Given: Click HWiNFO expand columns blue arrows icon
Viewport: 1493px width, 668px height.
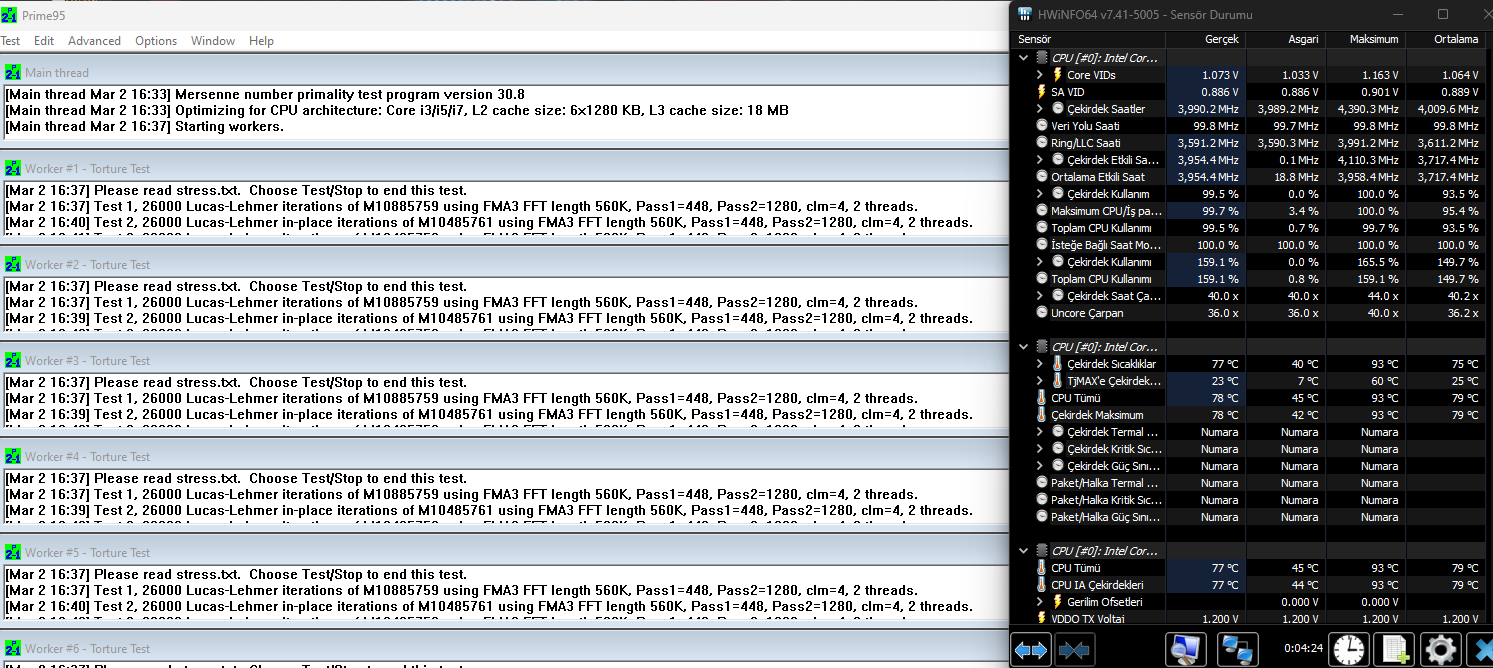Looking at the screenshot, I should point(1031,649).
